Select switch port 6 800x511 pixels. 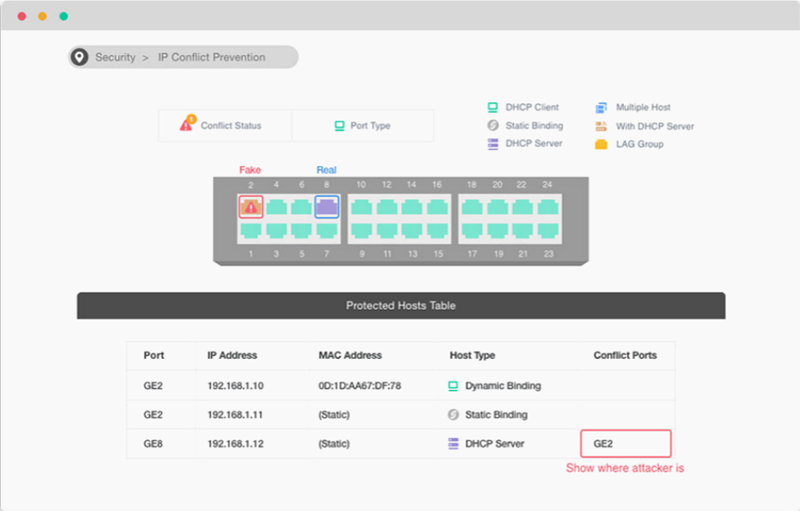[302, 207]
